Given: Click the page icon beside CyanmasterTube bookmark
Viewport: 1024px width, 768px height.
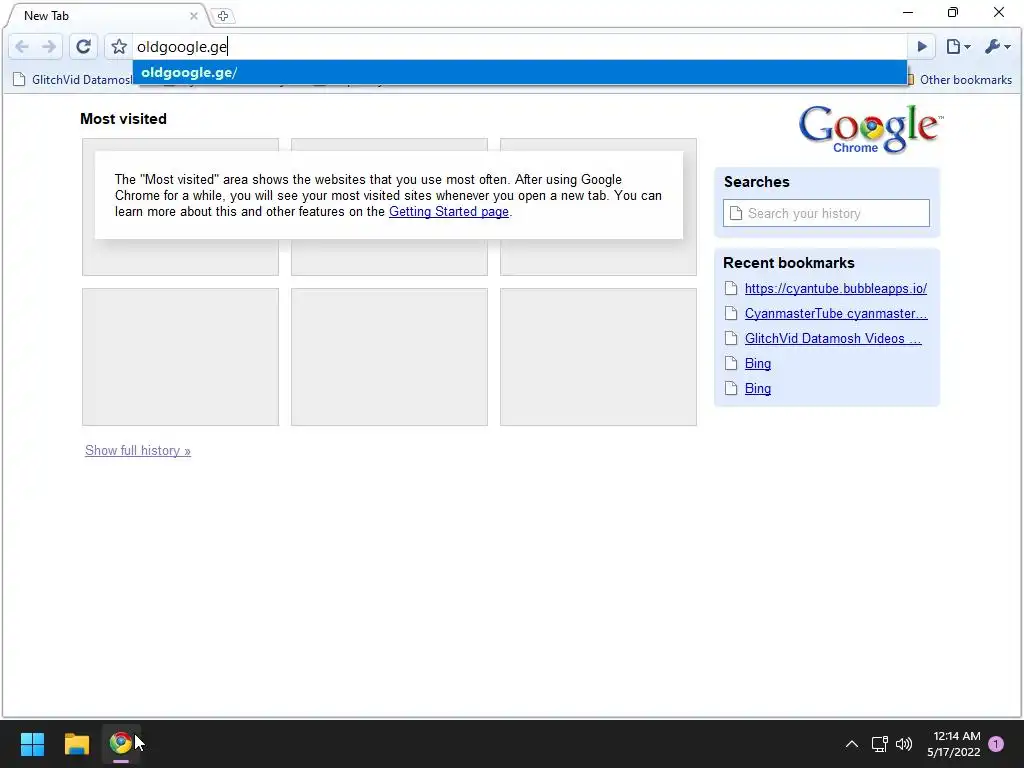Looking at the screenshot, I should [x=731, y=313].
